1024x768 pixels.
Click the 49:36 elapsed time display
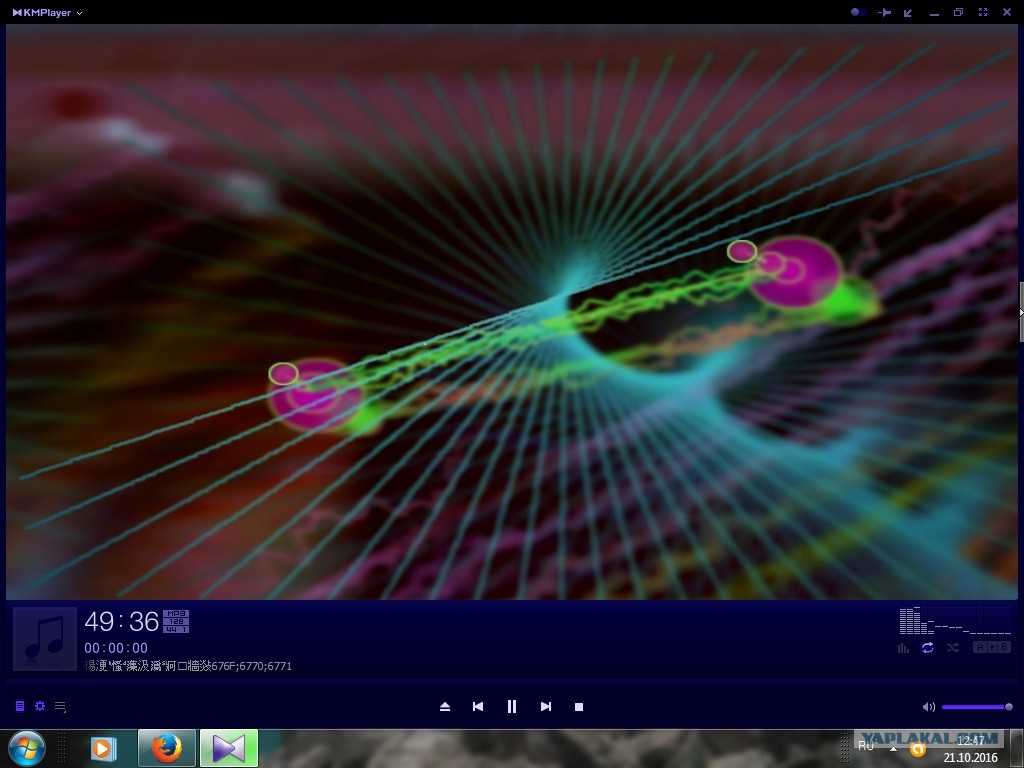pos(121,622)
